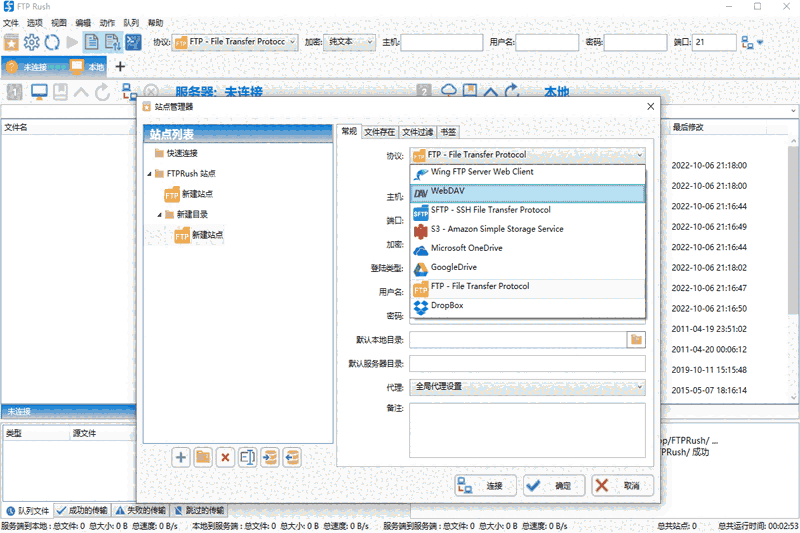Choose SFTP - SSH File Transfer Protocol
800x533 pixels.
tap(528, 211)
